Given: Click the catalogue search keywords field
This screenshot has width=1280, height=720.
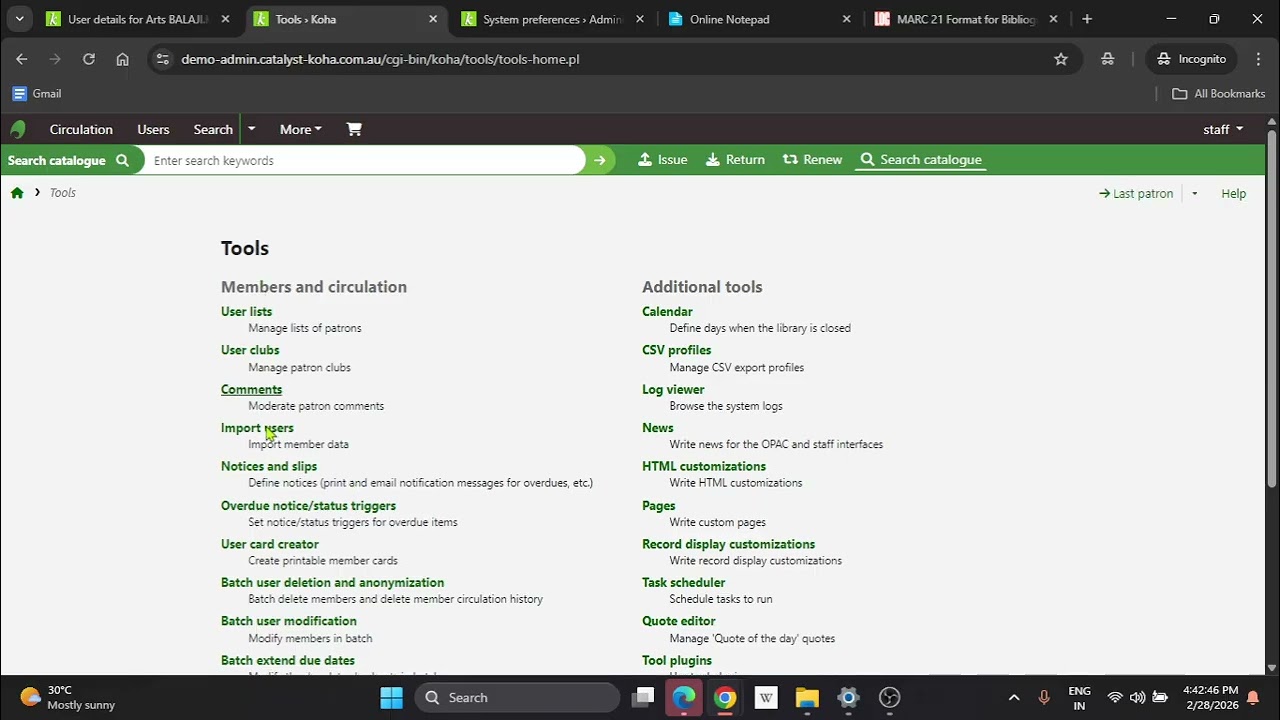Looking at the screenshot, I should pos(364,160).
